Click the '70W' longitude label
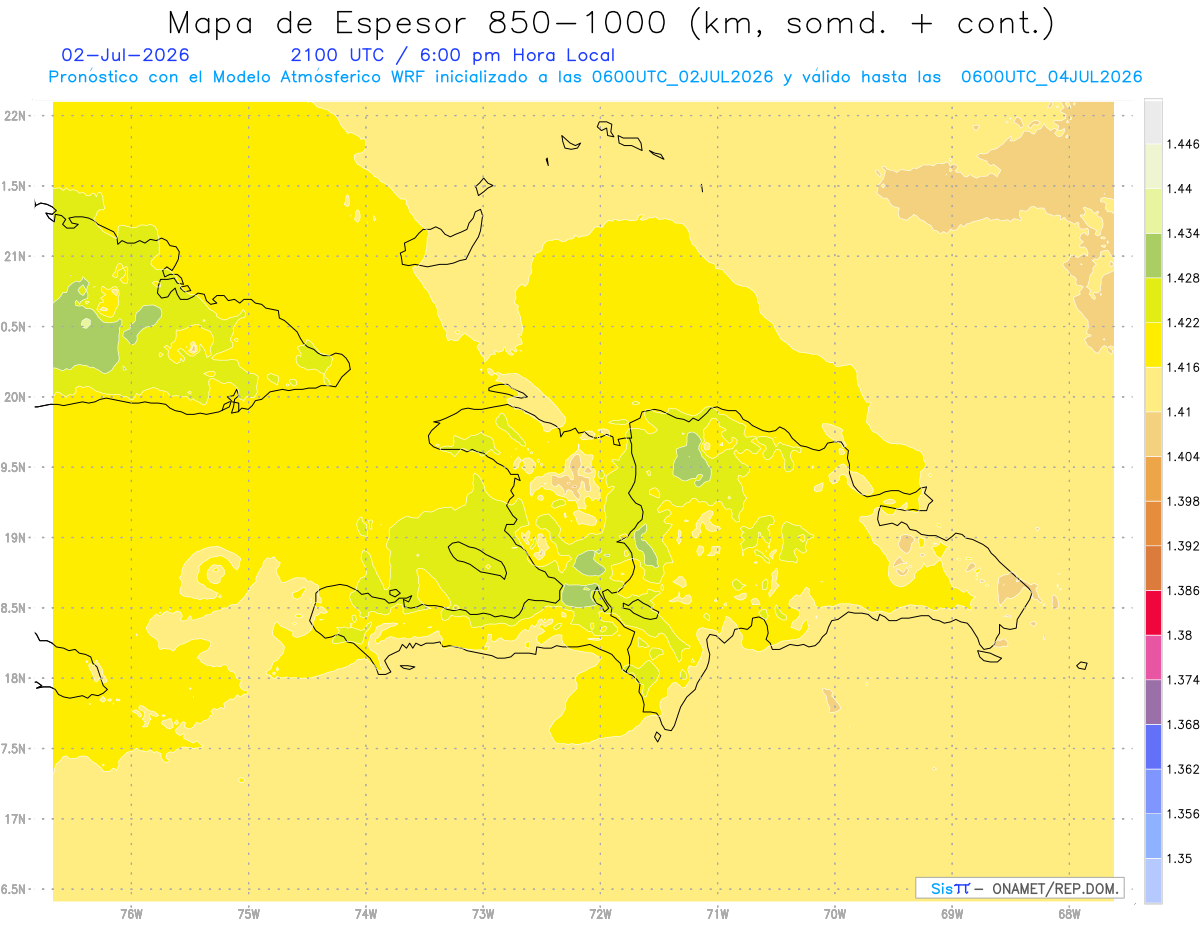The image size is (1200, 927). [x=835, y=914]
